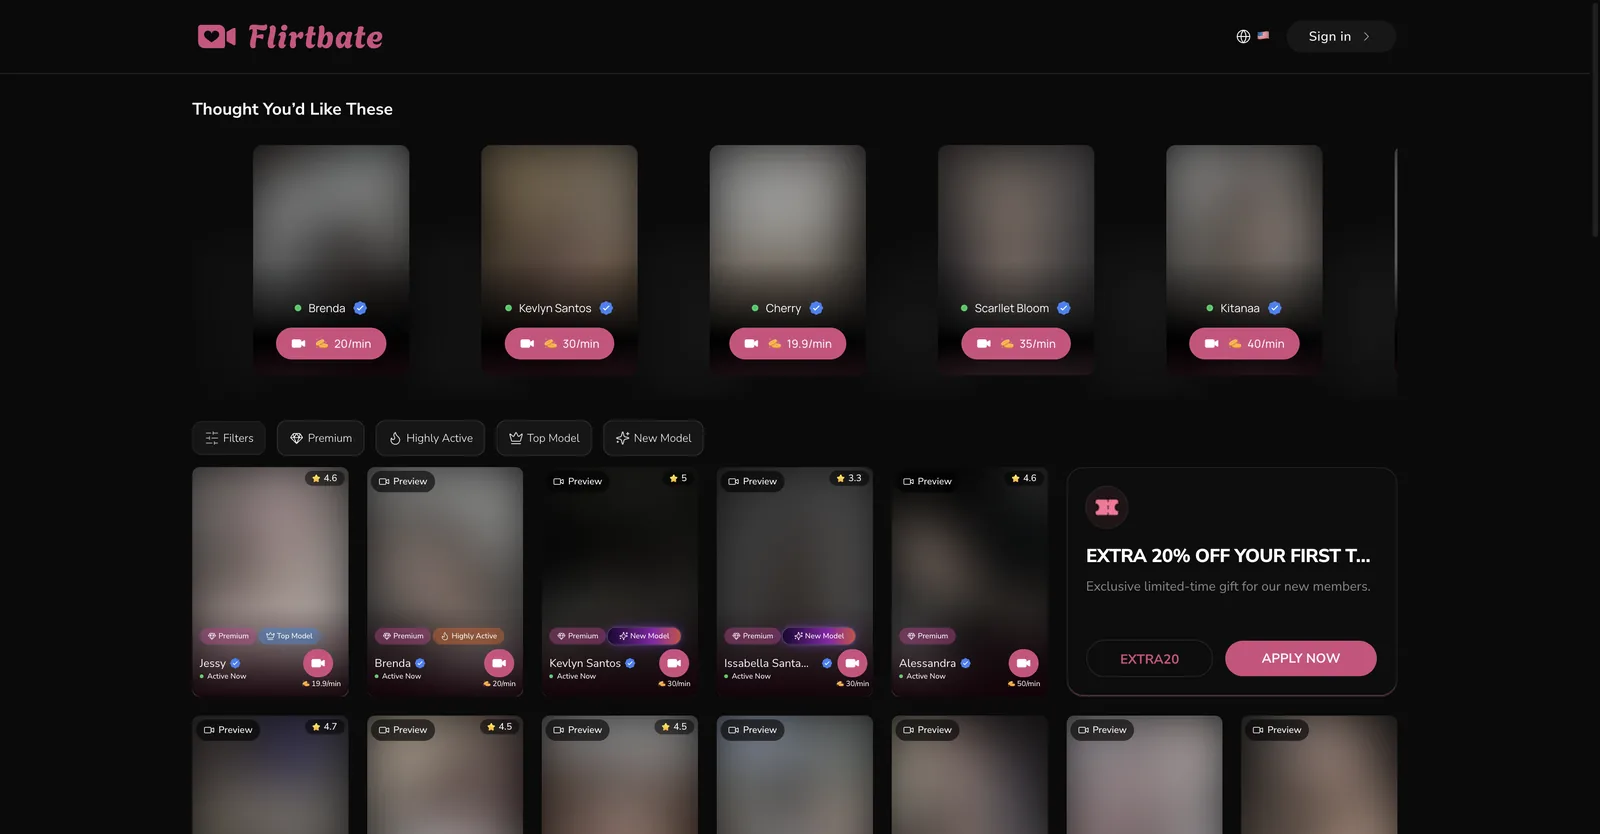Click the 50/min price on Alessandra's card
1600x834 pixels.
pos(1024,684)
